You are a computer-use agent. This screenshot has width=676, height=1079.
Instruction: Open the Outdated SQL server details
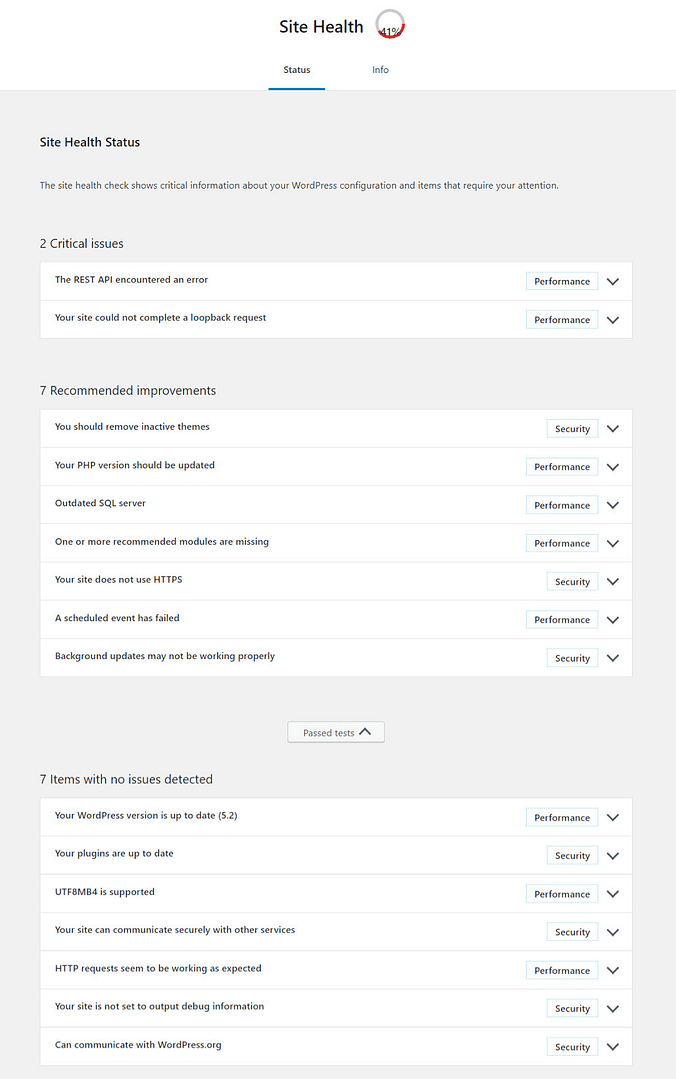coord(612,504)
